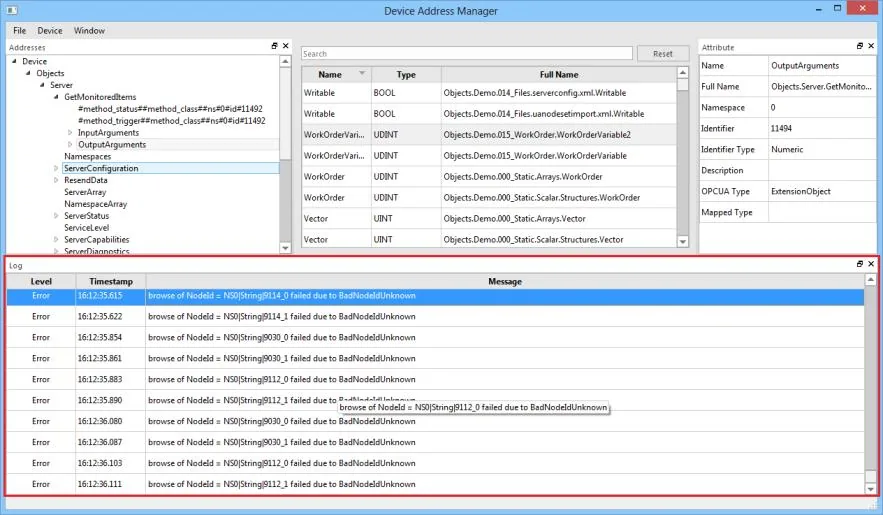Collapse the Device tree node

click(x=14, y=61)
